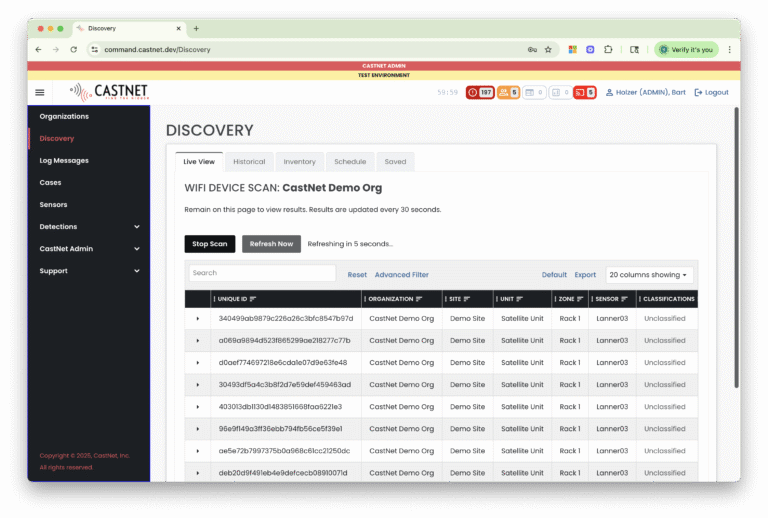Viewport: 768px width, 518px height.
Task: View site information icon in address bar
Action: 95,49
